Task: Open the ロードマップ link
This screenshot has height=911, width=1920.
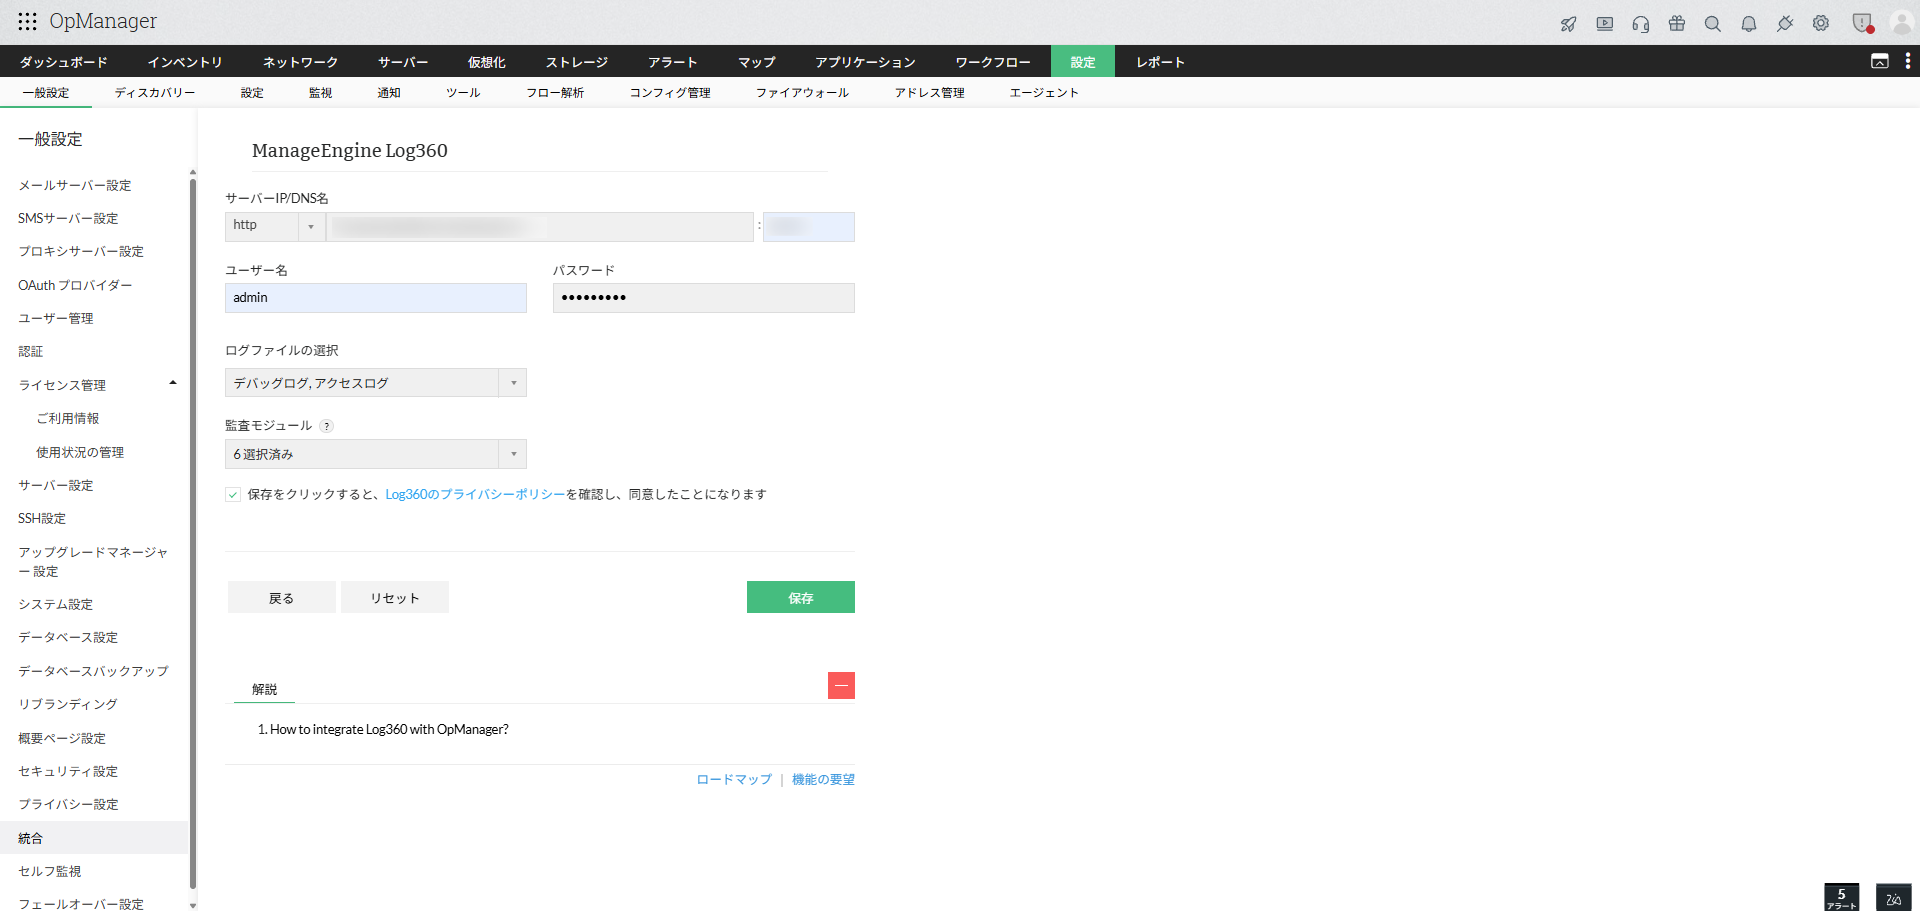Action: (x=734, y=780)
